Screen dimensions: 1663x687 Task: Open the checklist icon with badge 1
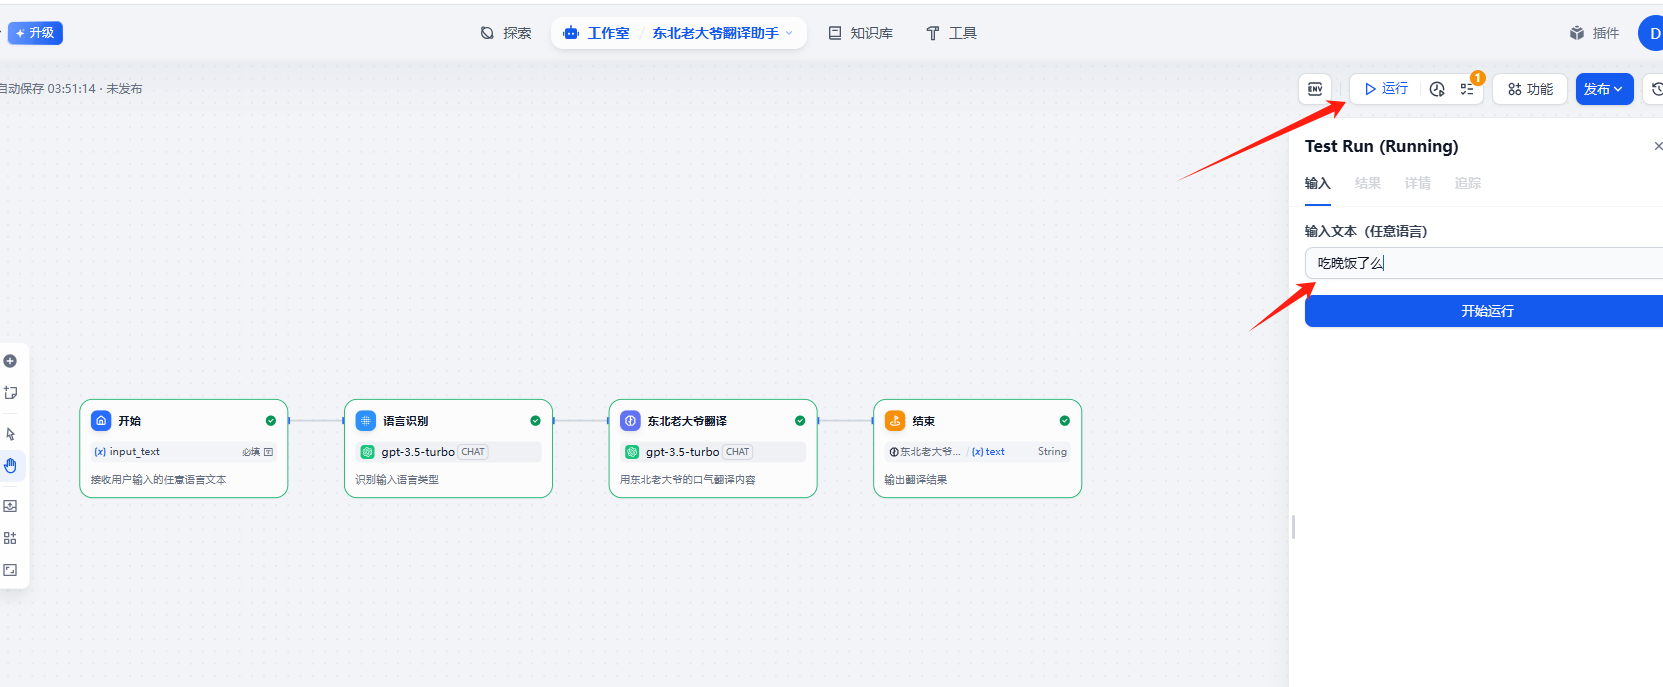[x=1467, y=89]
